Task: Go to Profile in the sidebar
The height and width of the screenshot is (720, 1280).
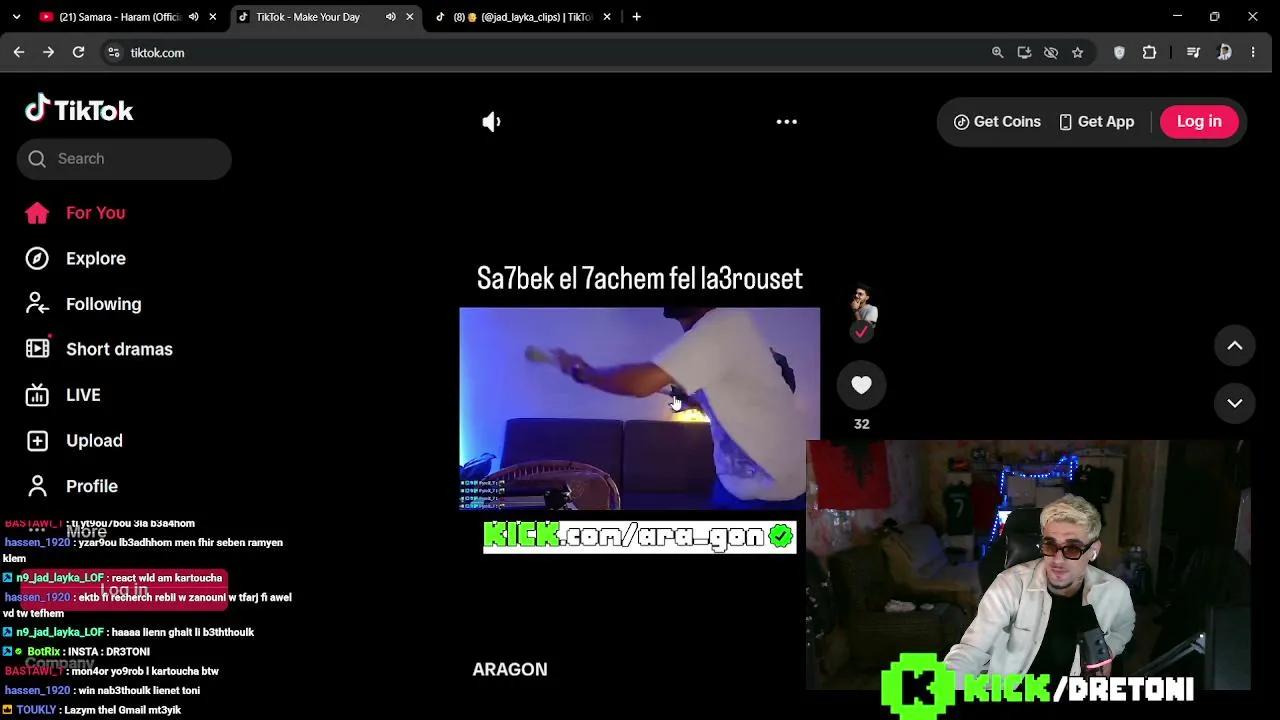Action: [72, 486]
